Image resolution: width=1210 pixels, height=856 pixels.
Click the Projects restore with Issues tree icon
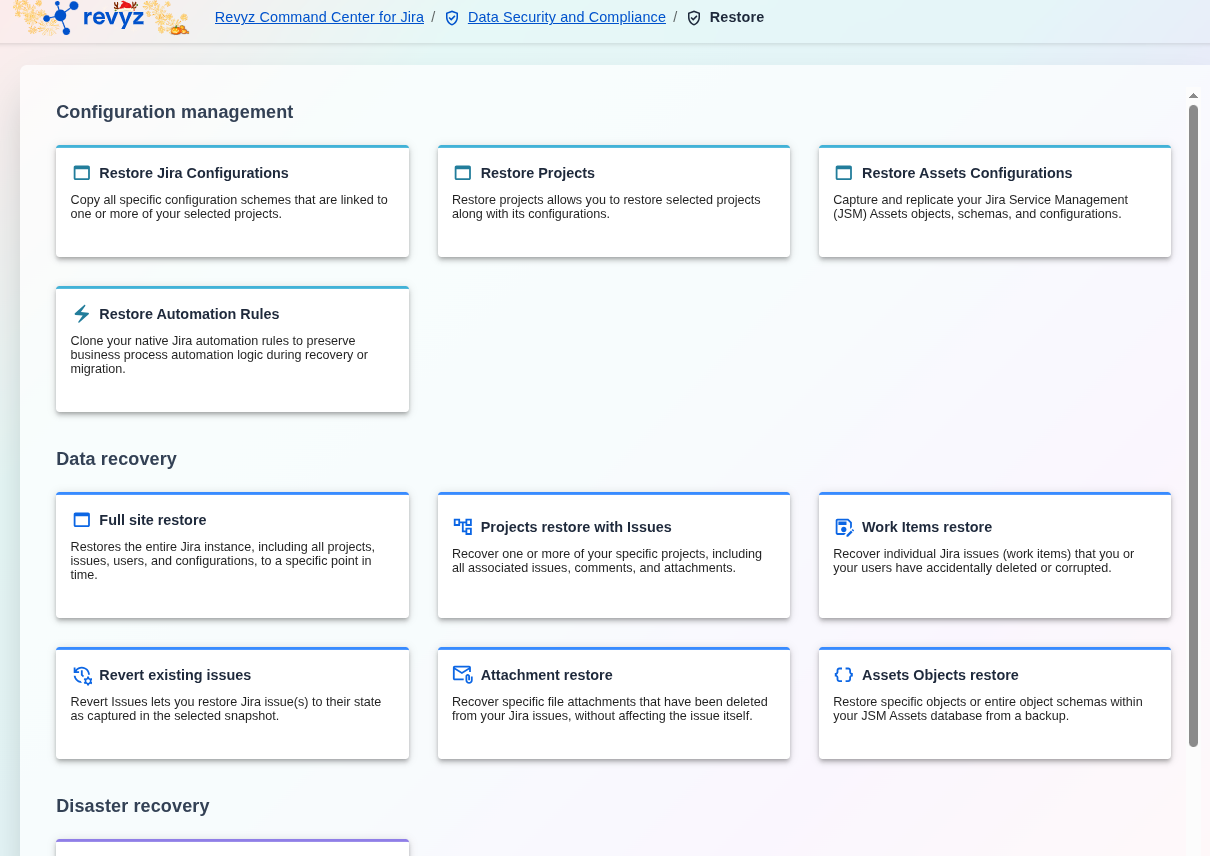463,527
